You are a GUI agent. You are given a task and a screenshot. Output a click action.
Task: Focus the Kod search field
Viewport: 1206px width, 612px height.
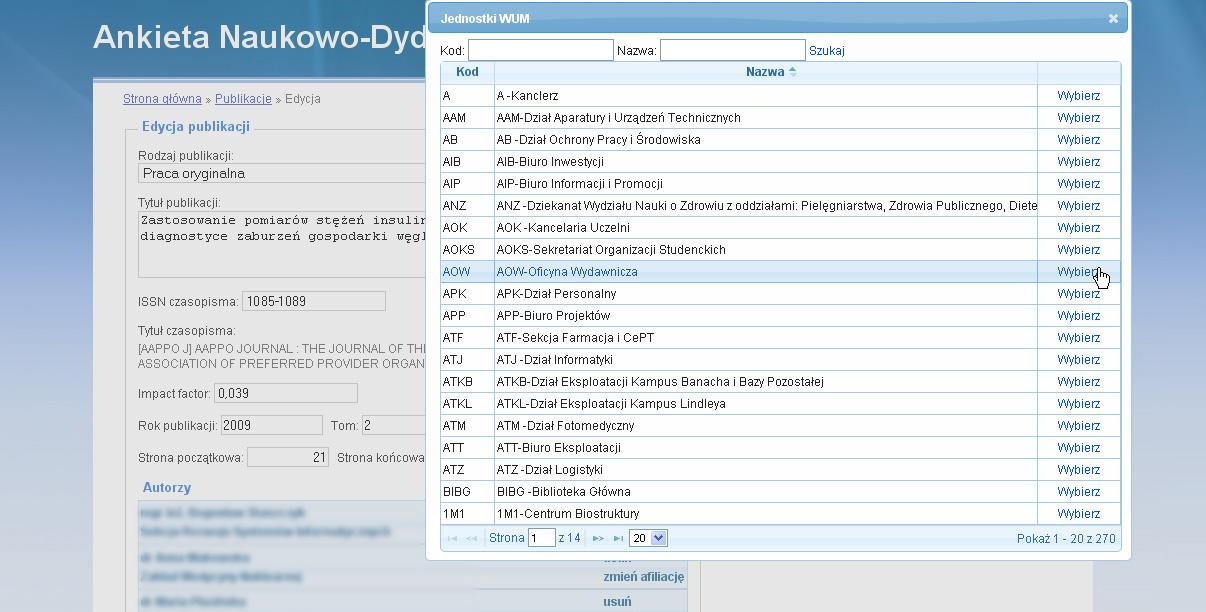(x=541, y=50)
